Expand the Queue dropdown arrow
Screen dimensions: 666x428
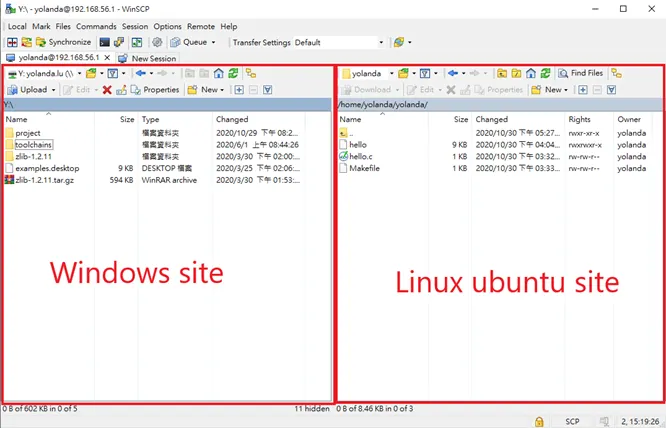[x=213, y=42]
